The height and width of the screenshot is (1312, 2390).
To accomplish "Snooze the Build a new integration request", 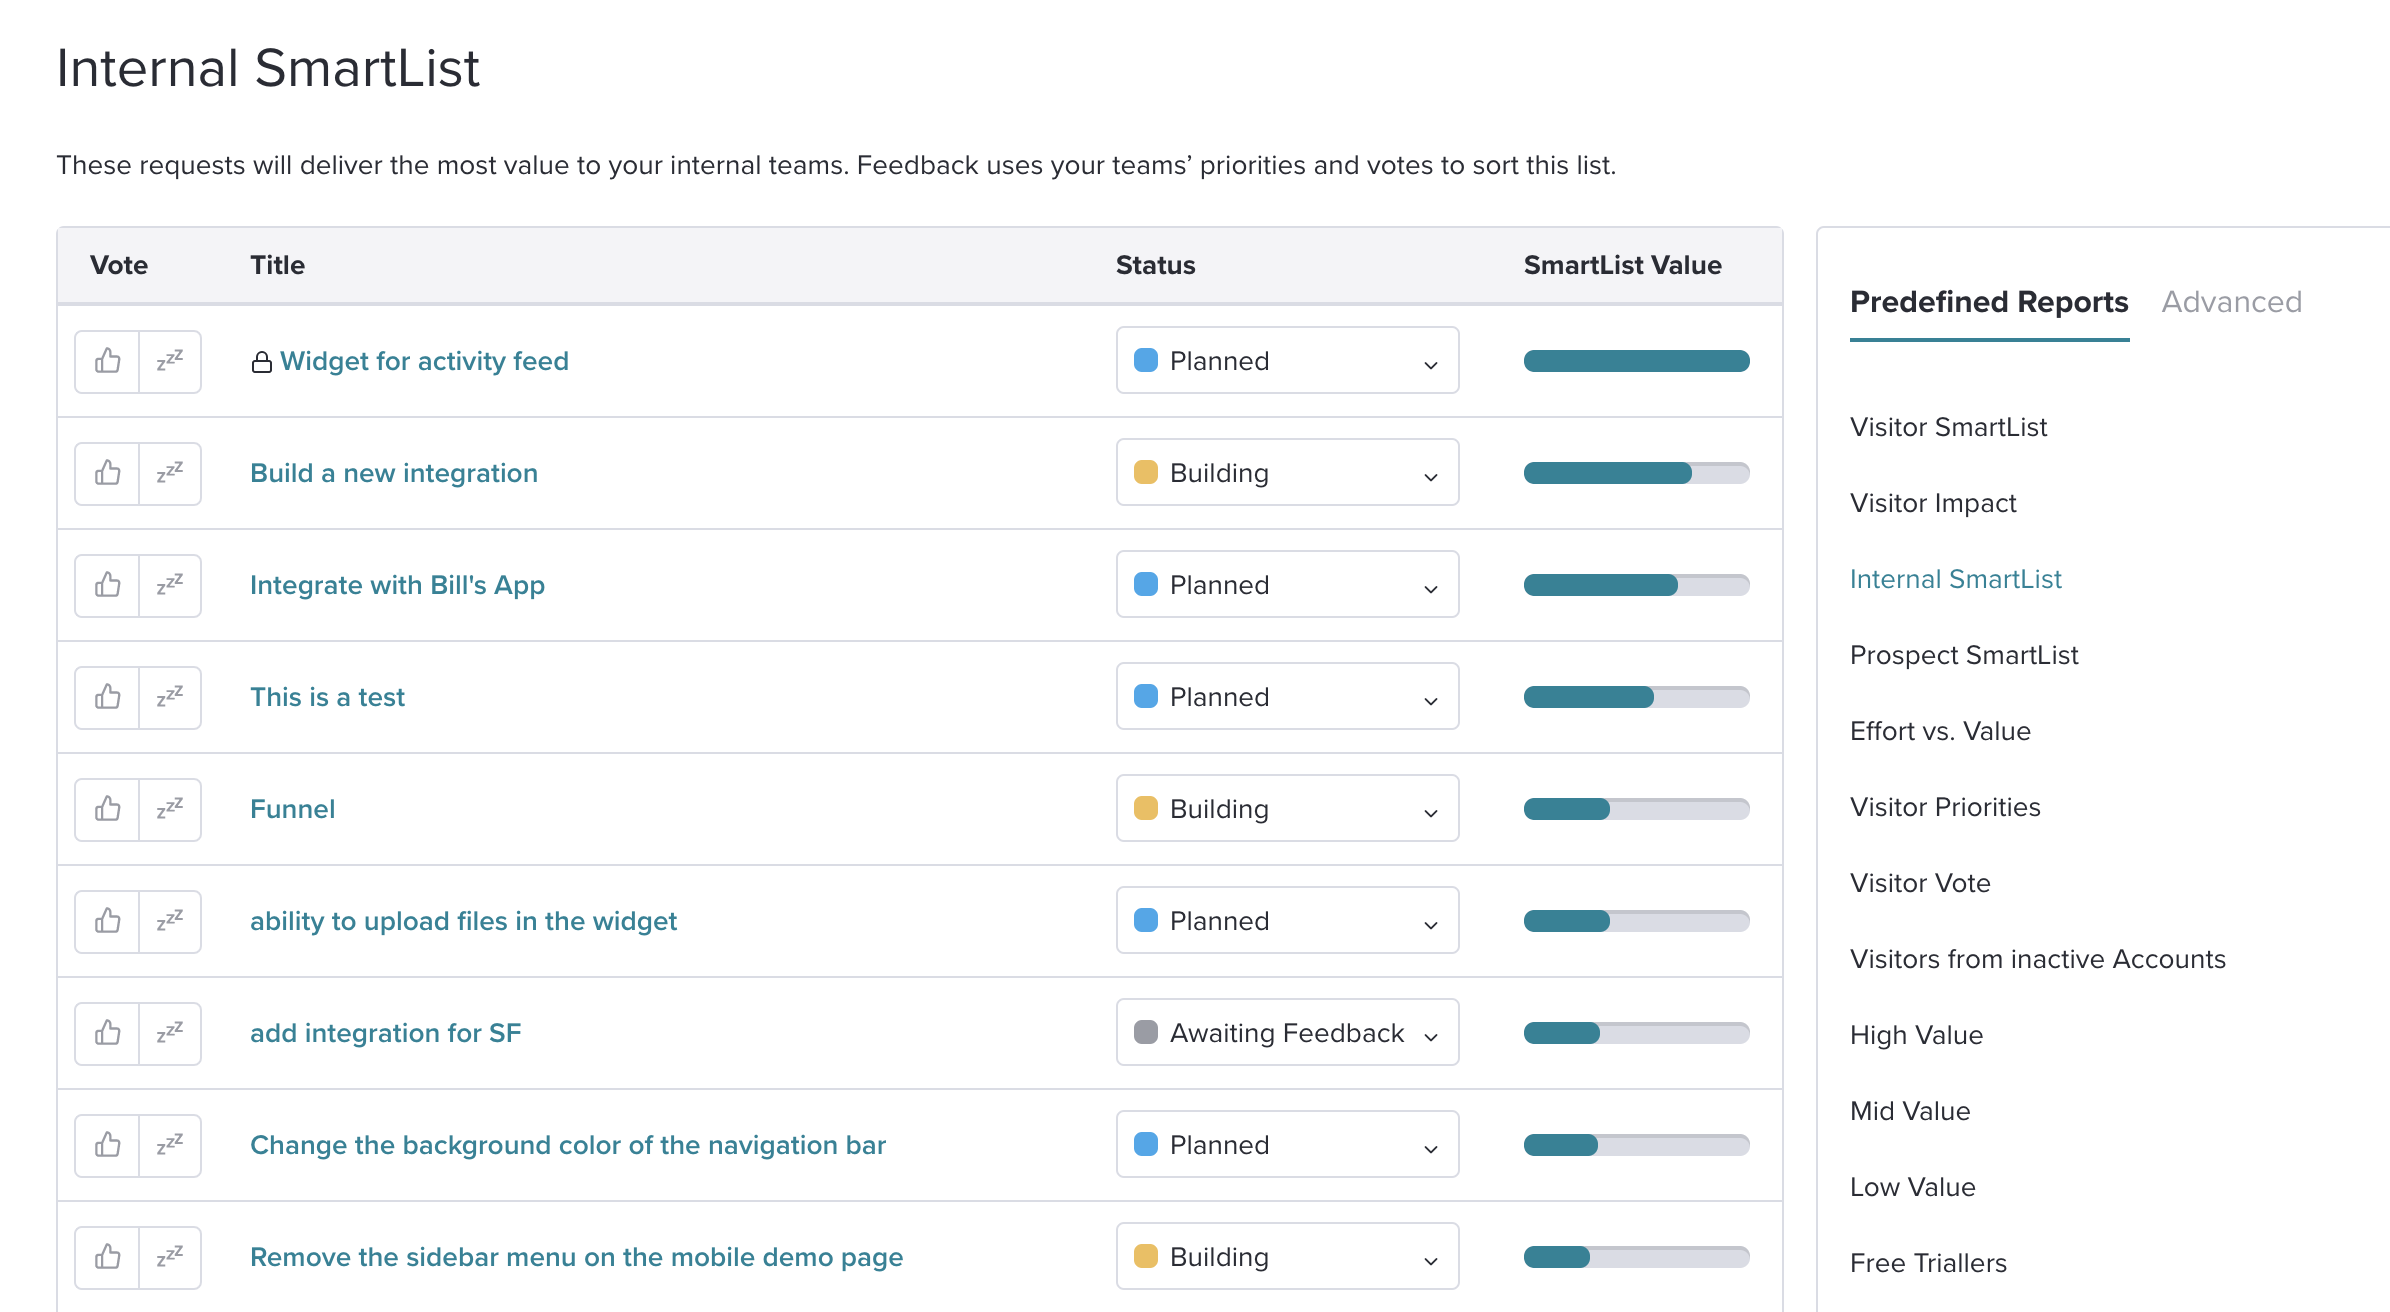I will (170, 473).
